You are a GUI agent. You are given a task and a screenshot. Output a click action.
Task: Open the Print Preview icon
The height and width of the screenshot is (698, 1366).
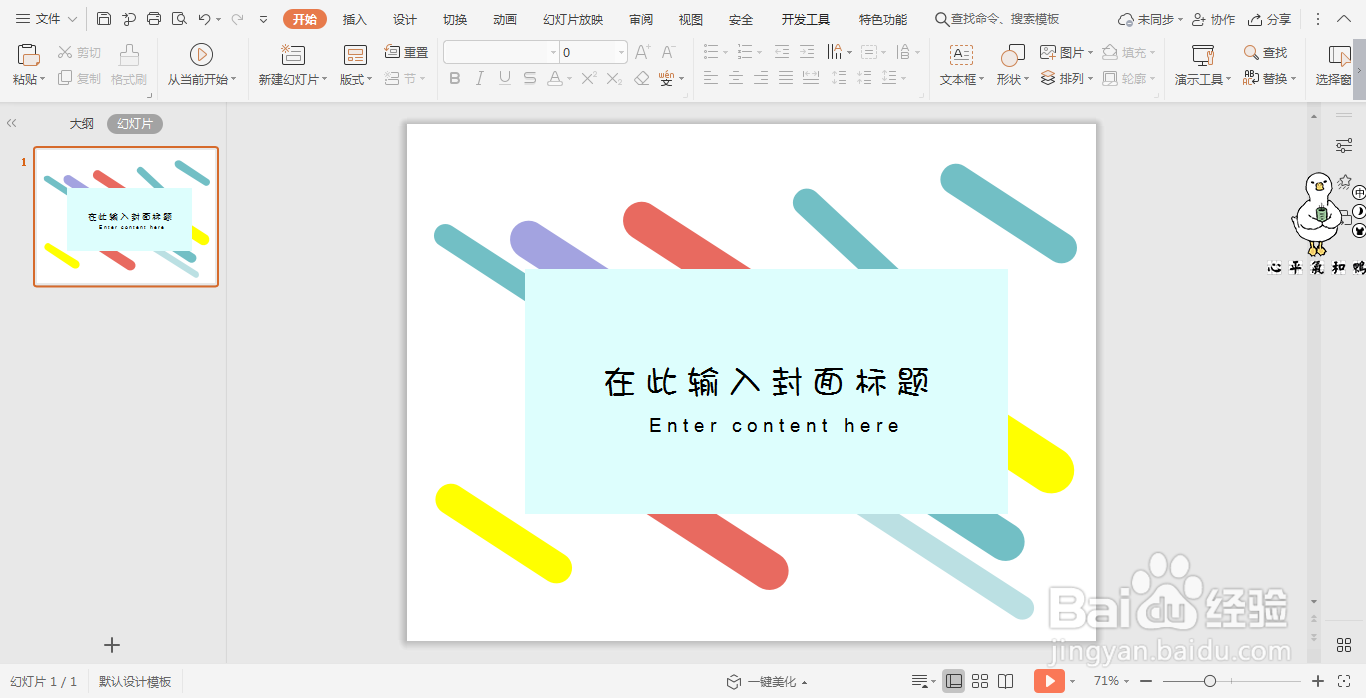tap(179, 19)
